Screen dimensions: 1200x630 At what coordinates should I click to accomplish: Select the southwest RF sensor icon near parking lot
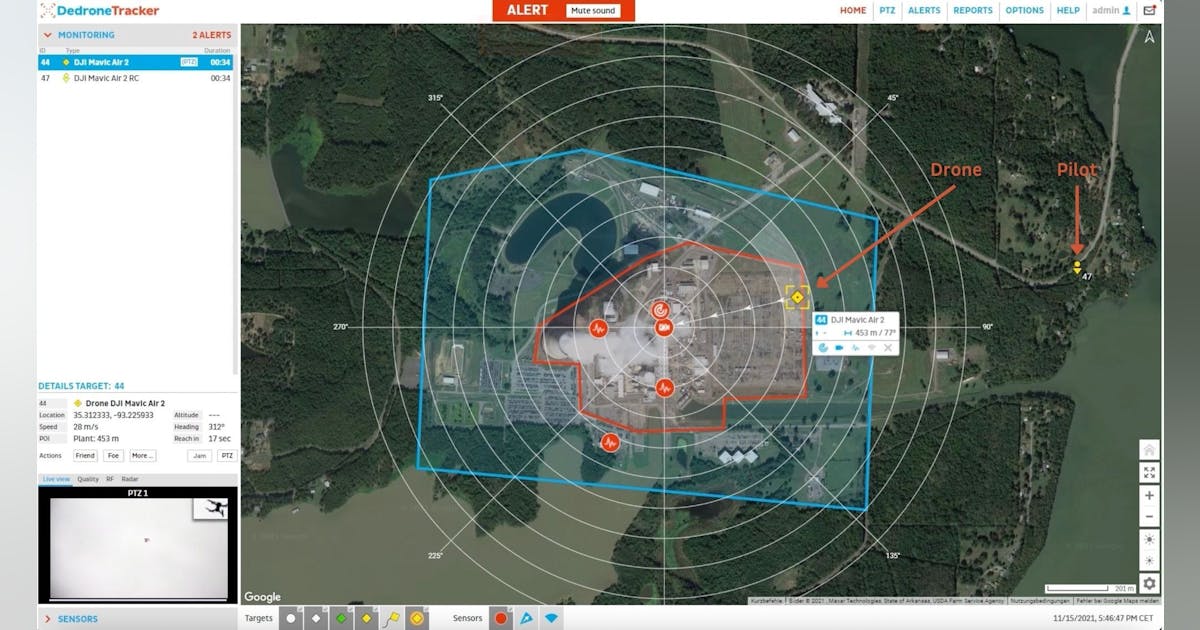(x=610, y=442)
